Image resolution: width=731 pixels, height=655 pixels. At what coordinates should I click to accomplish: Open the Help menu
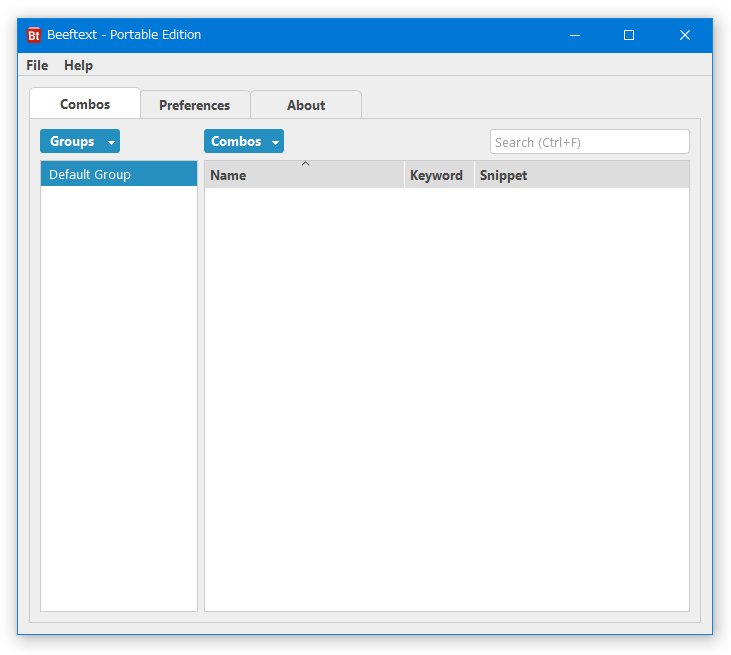pyautogui.click(x=78, y=65)
